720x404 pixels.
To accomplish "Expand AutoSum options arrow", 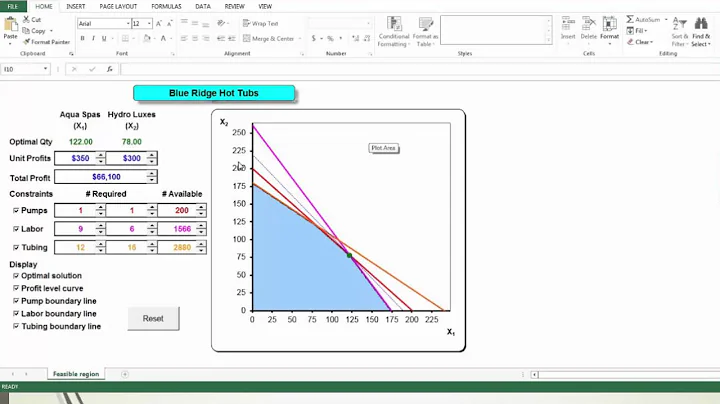I will click(x=666, y=19).
